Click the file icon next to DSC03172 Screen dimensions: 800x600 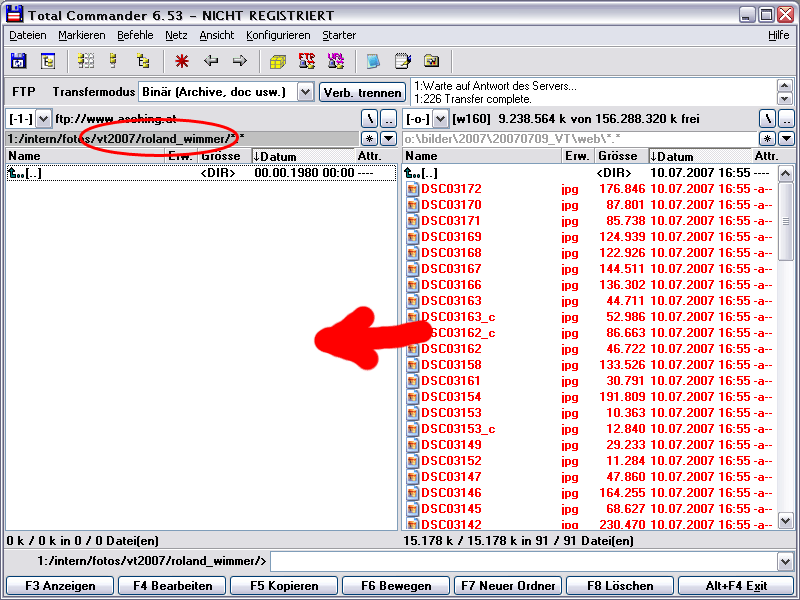412,189
